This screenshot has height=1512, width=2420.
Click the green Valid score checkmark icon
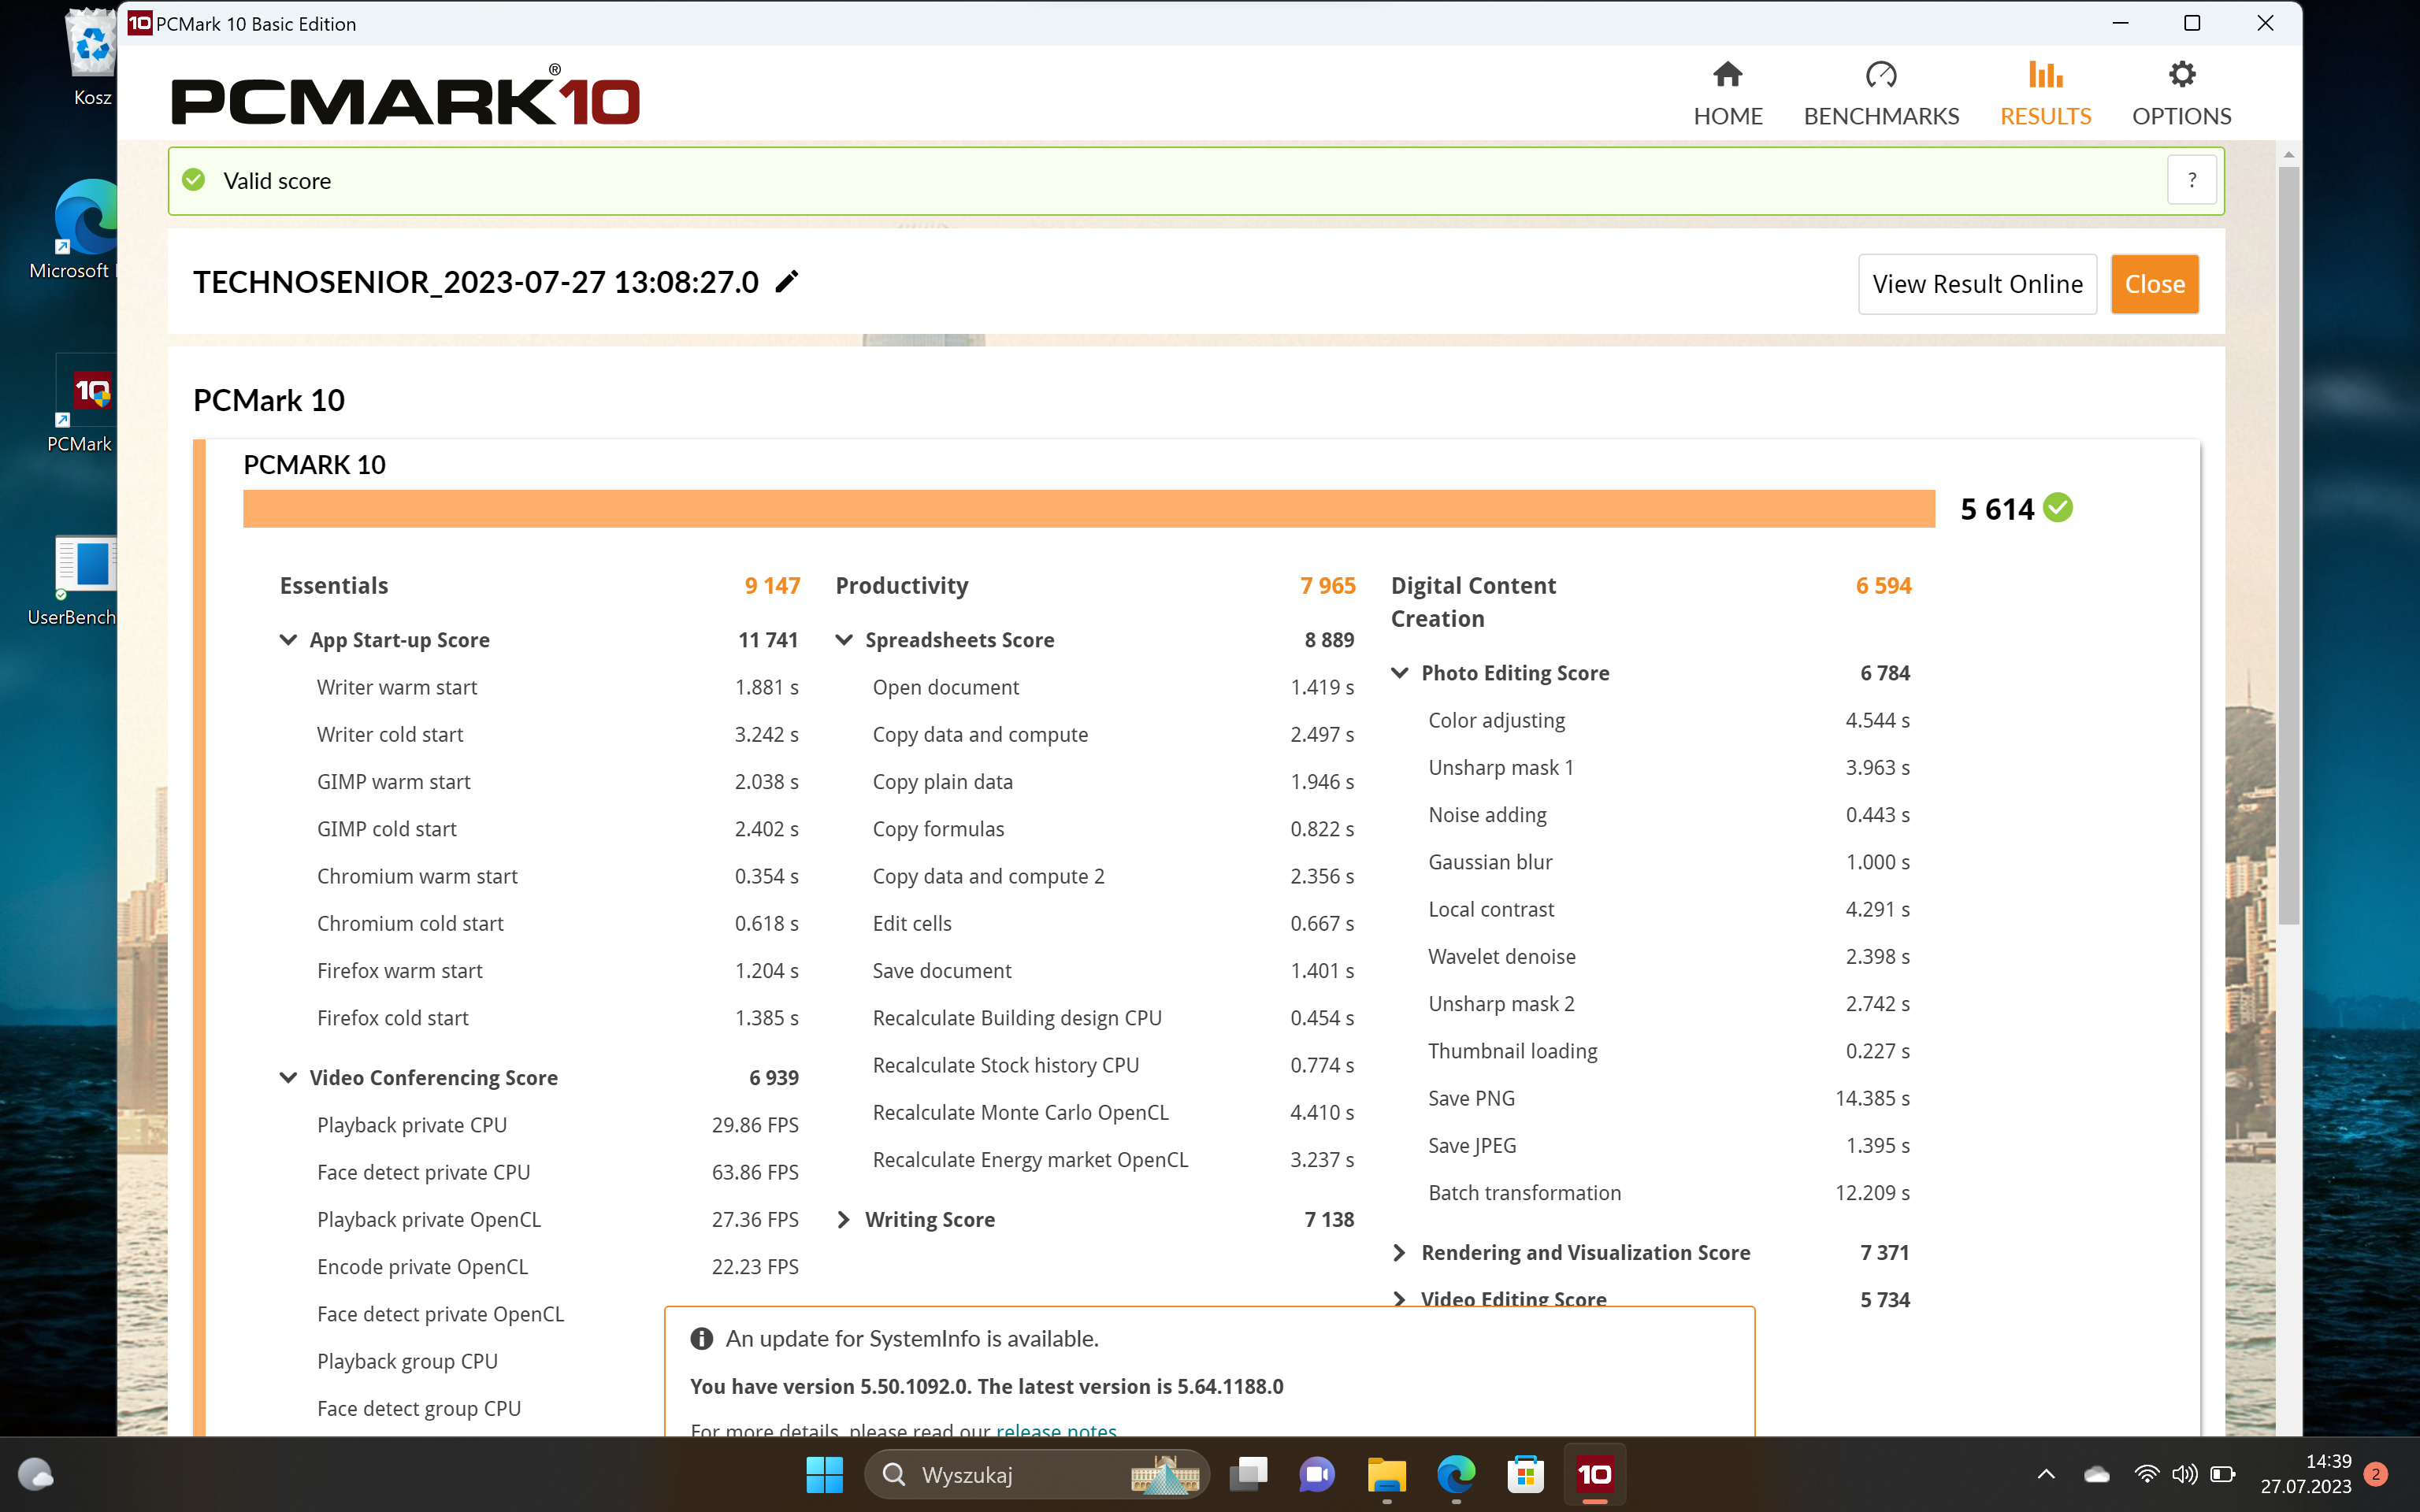coord(194,180)
